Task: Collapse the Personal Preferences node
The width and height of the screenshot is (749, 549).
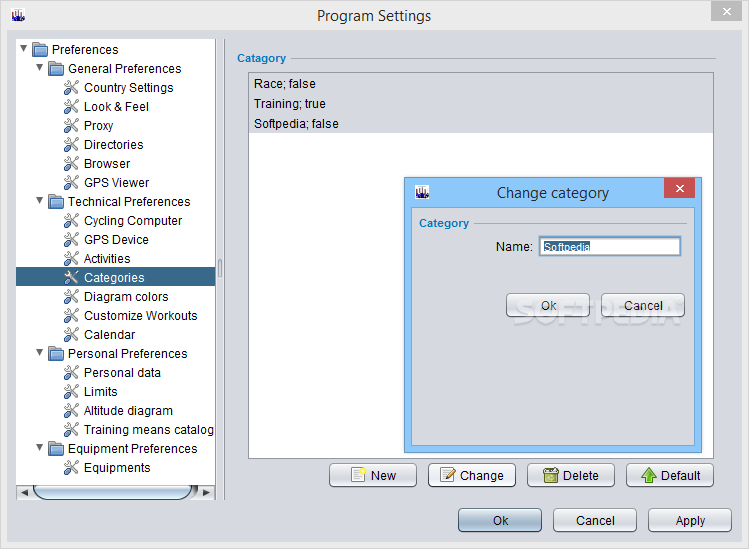Action: point(40,352)
